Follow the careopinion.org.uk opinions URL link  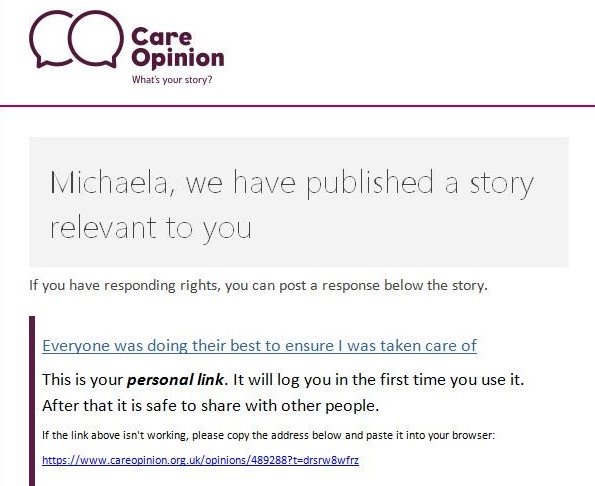pyautogui.click(x=200, y=460)
